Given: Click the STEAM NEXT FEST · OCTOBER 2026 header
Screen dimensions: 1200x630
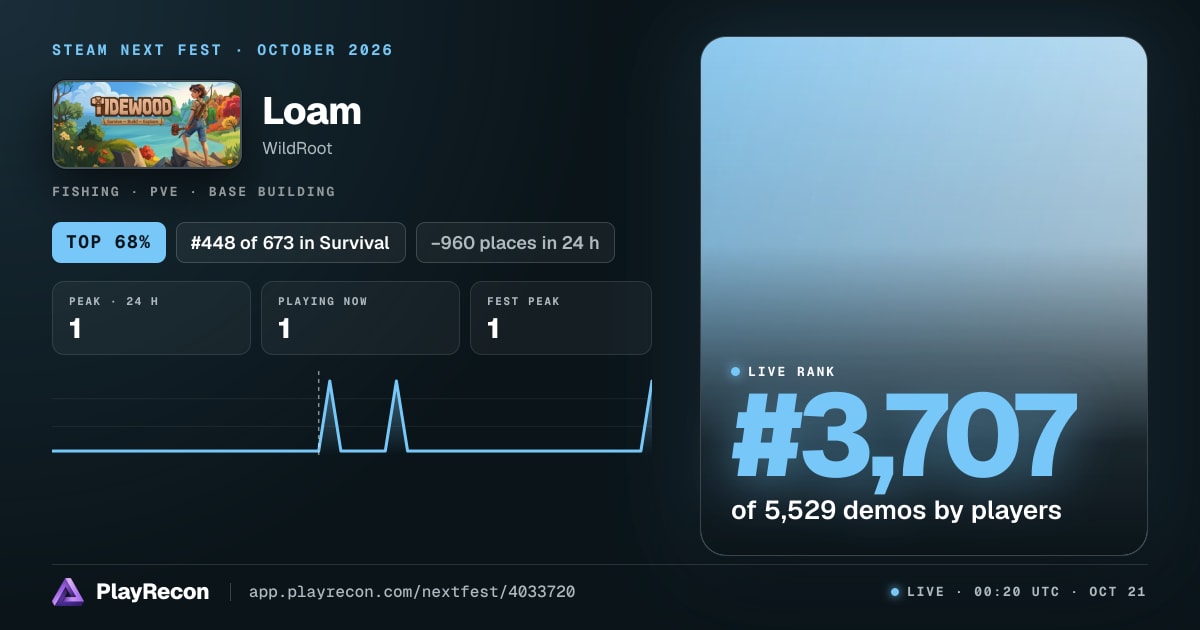Looking at the screenshot, I should point(223,50).
